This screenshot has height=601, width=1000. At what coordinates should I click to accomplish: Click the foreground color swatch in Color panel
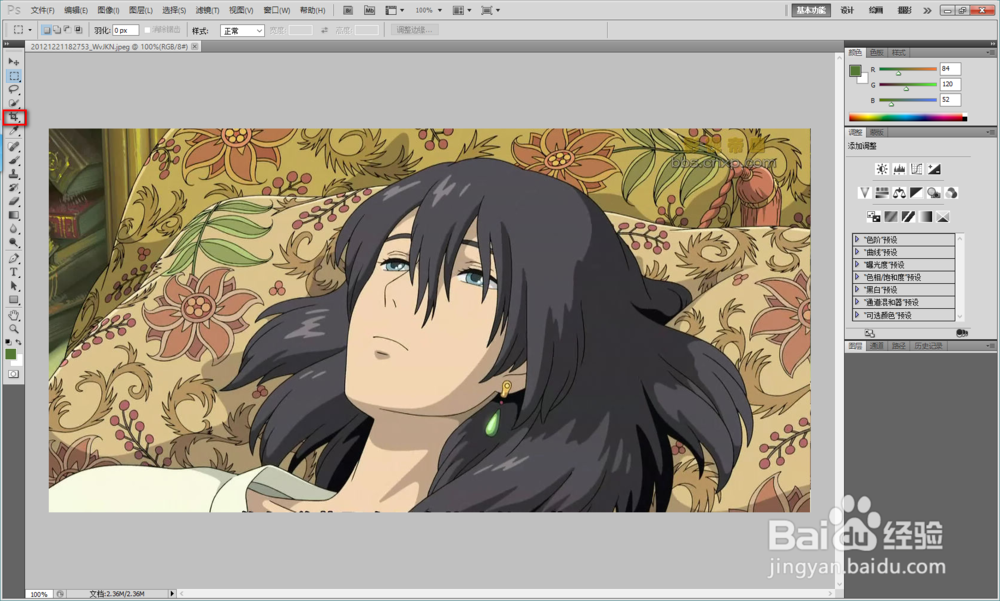coord(855,71)
